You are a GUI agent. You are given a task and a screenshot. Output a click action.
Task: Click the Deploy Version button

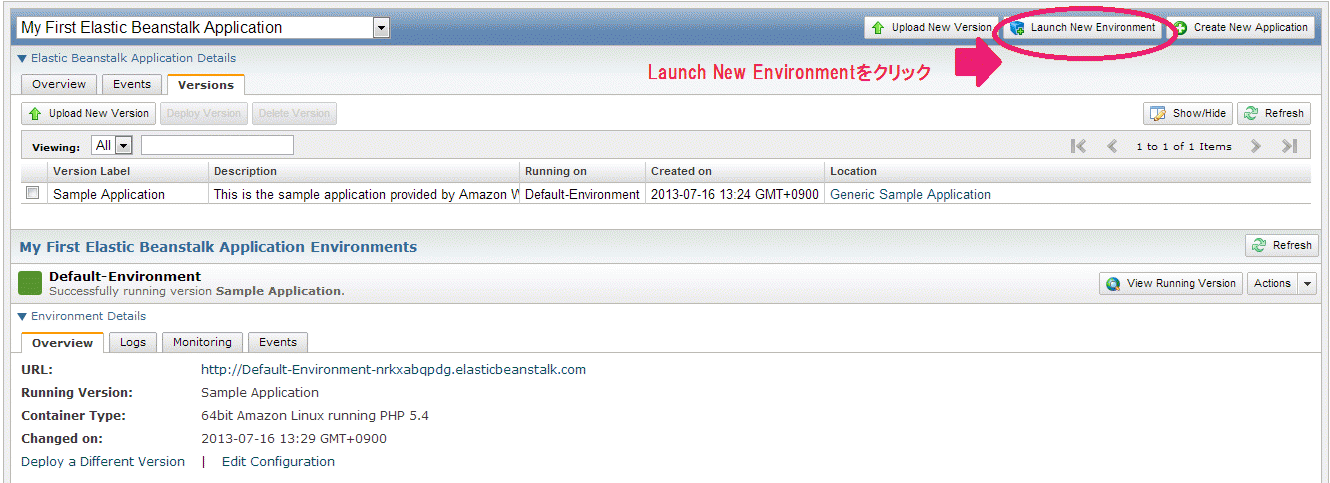[204, 114]
